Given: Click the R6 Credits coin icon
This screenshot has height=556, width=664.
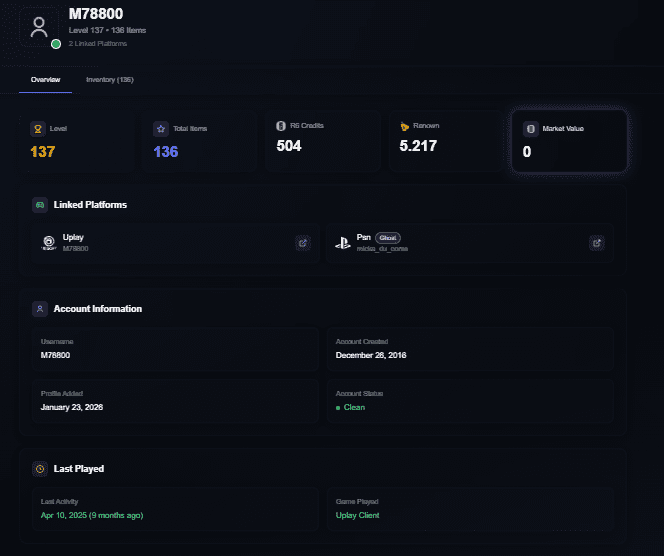Looking at the screenshot, I should (x=282, y=126).
